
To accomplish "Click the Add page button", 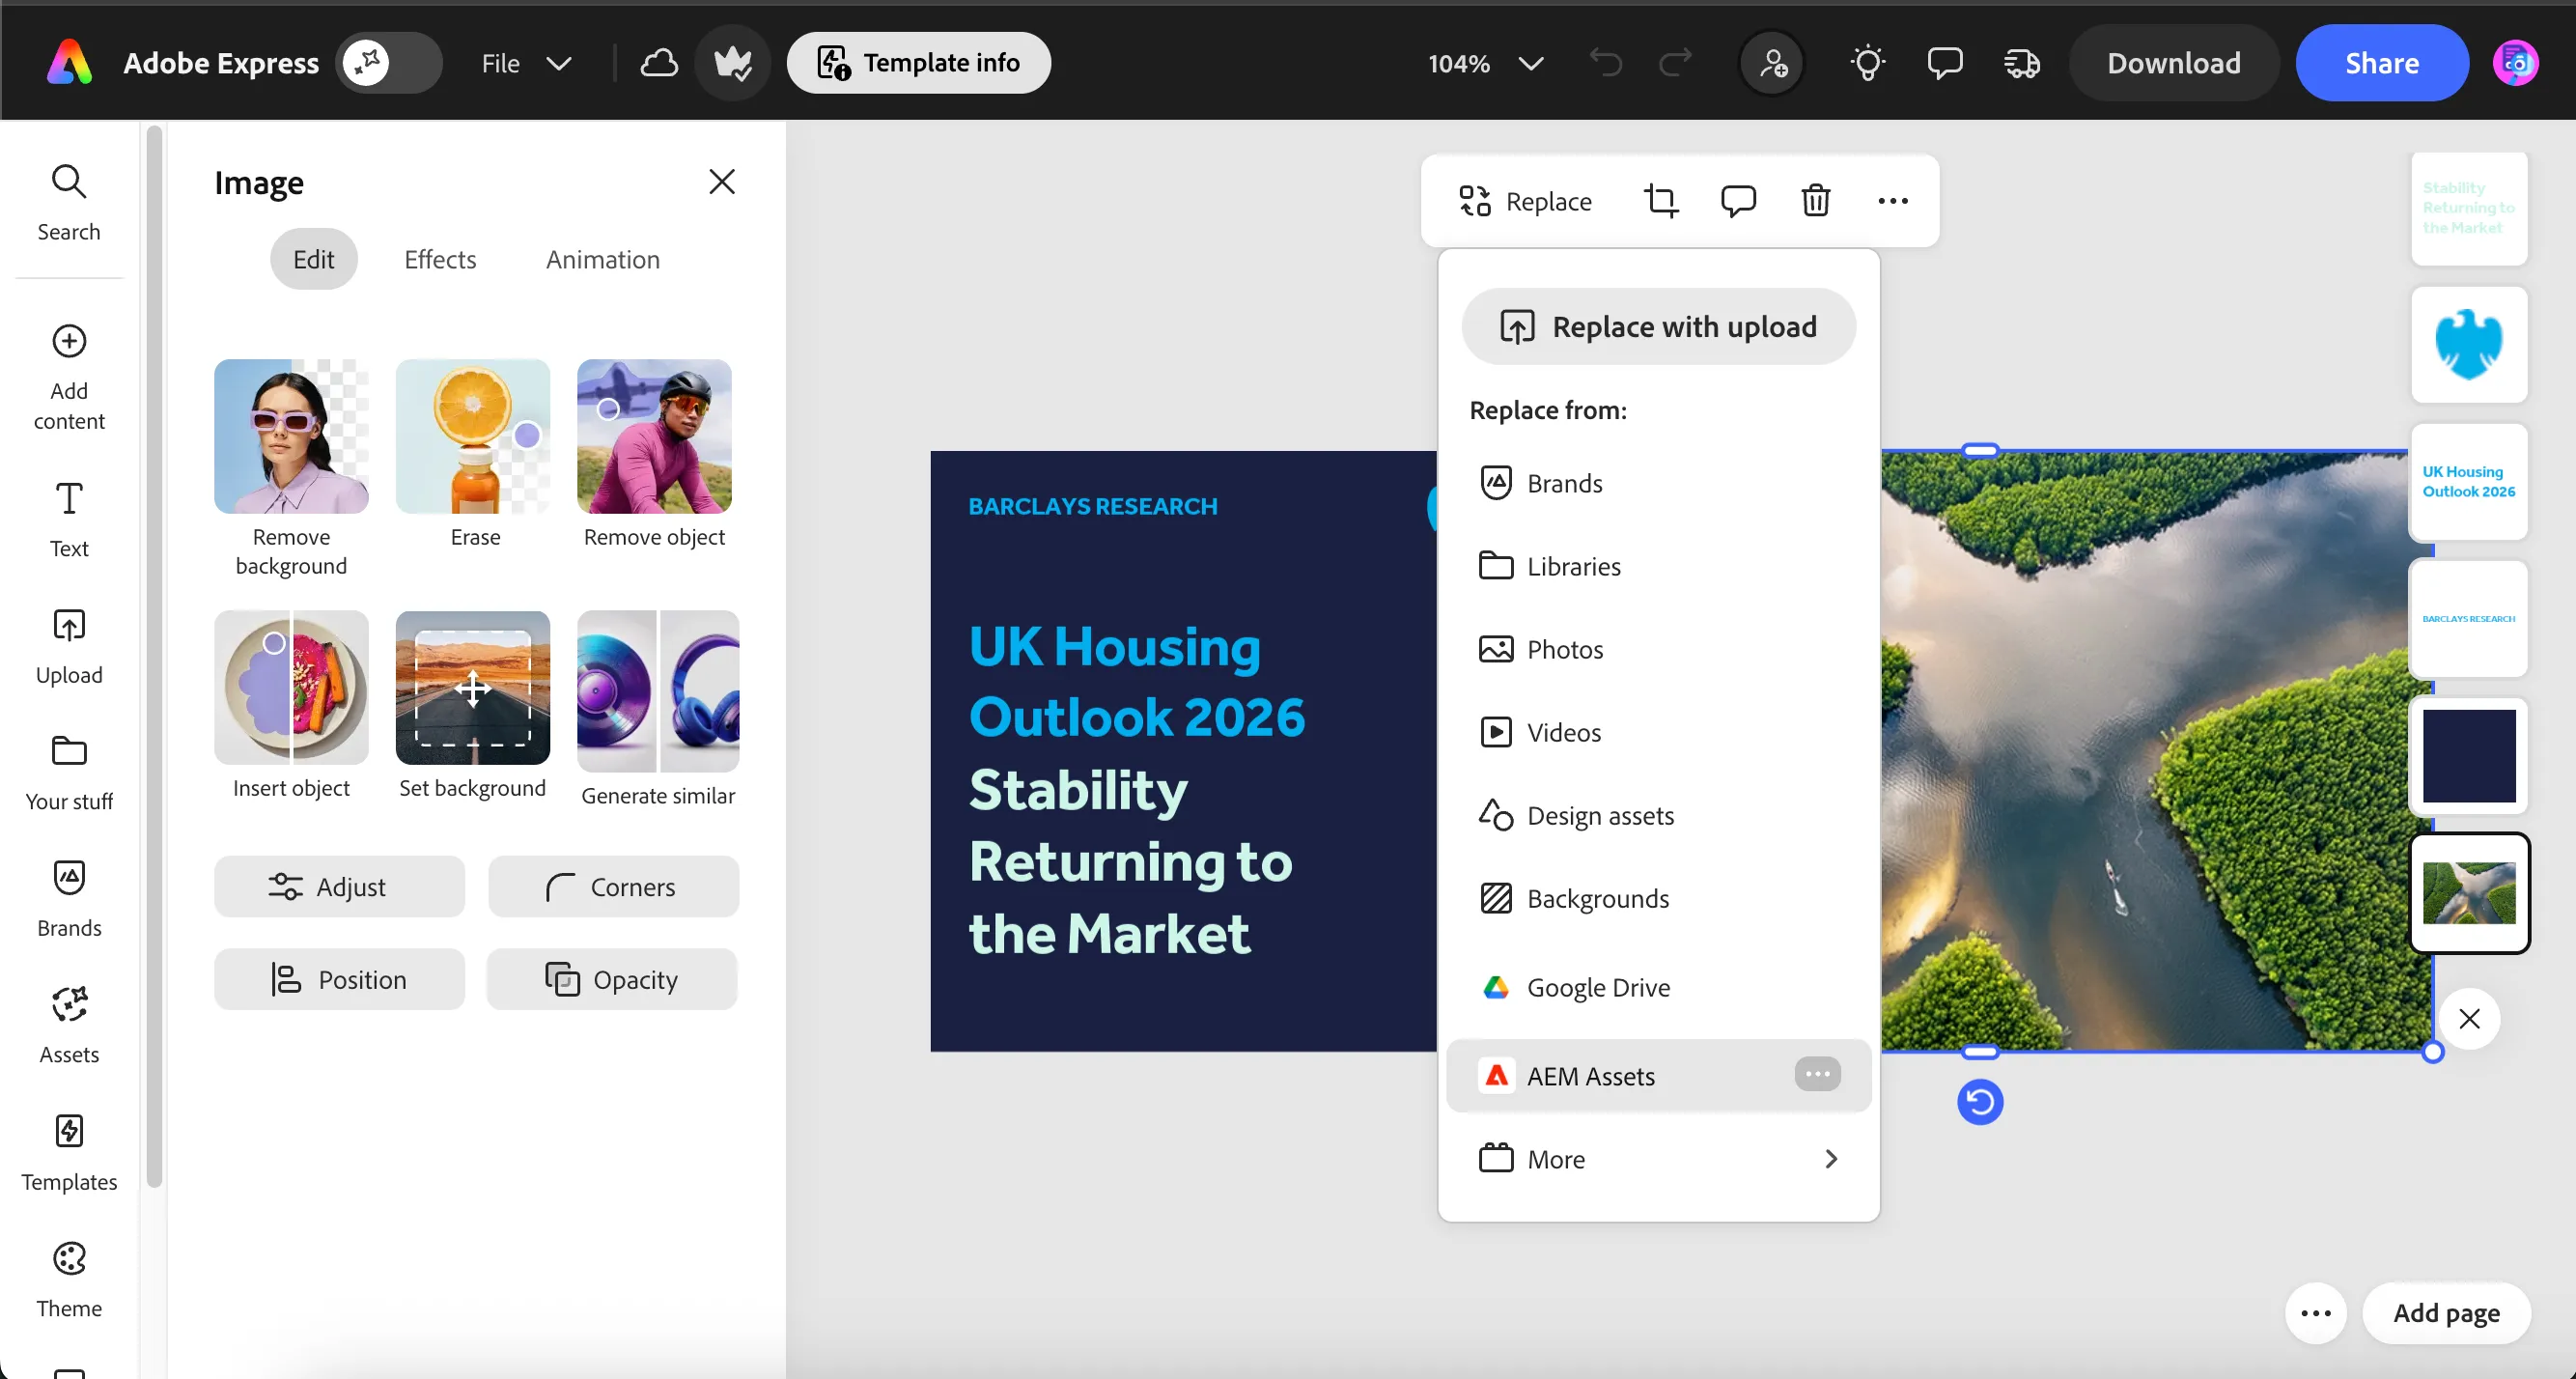I will click(2446, 1313).
